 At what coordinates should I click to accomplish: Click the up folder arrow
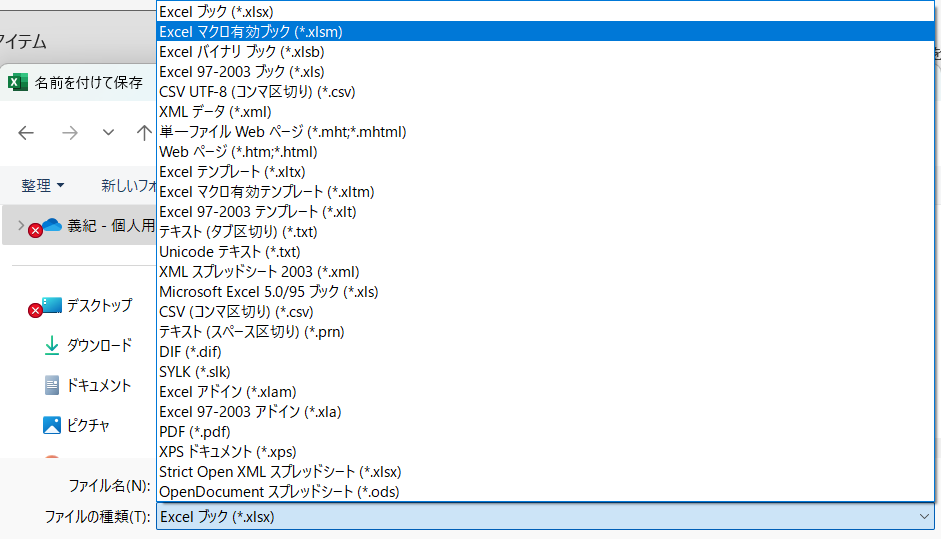point(144,132)
